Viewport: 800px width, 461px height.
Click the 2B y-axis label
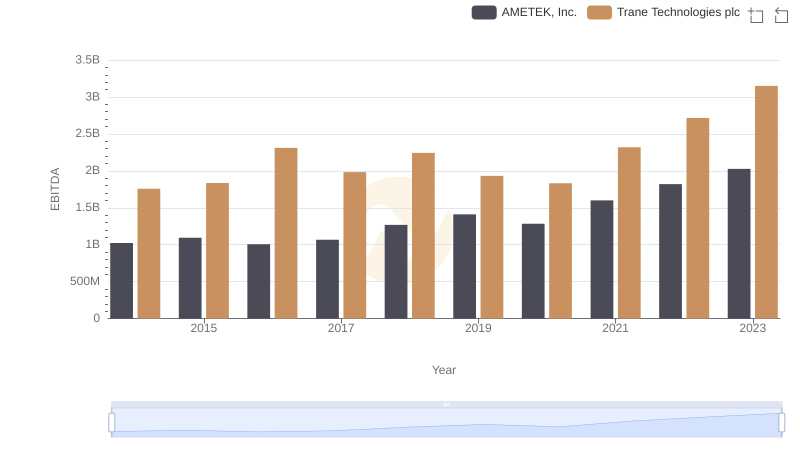pos(92,170)
